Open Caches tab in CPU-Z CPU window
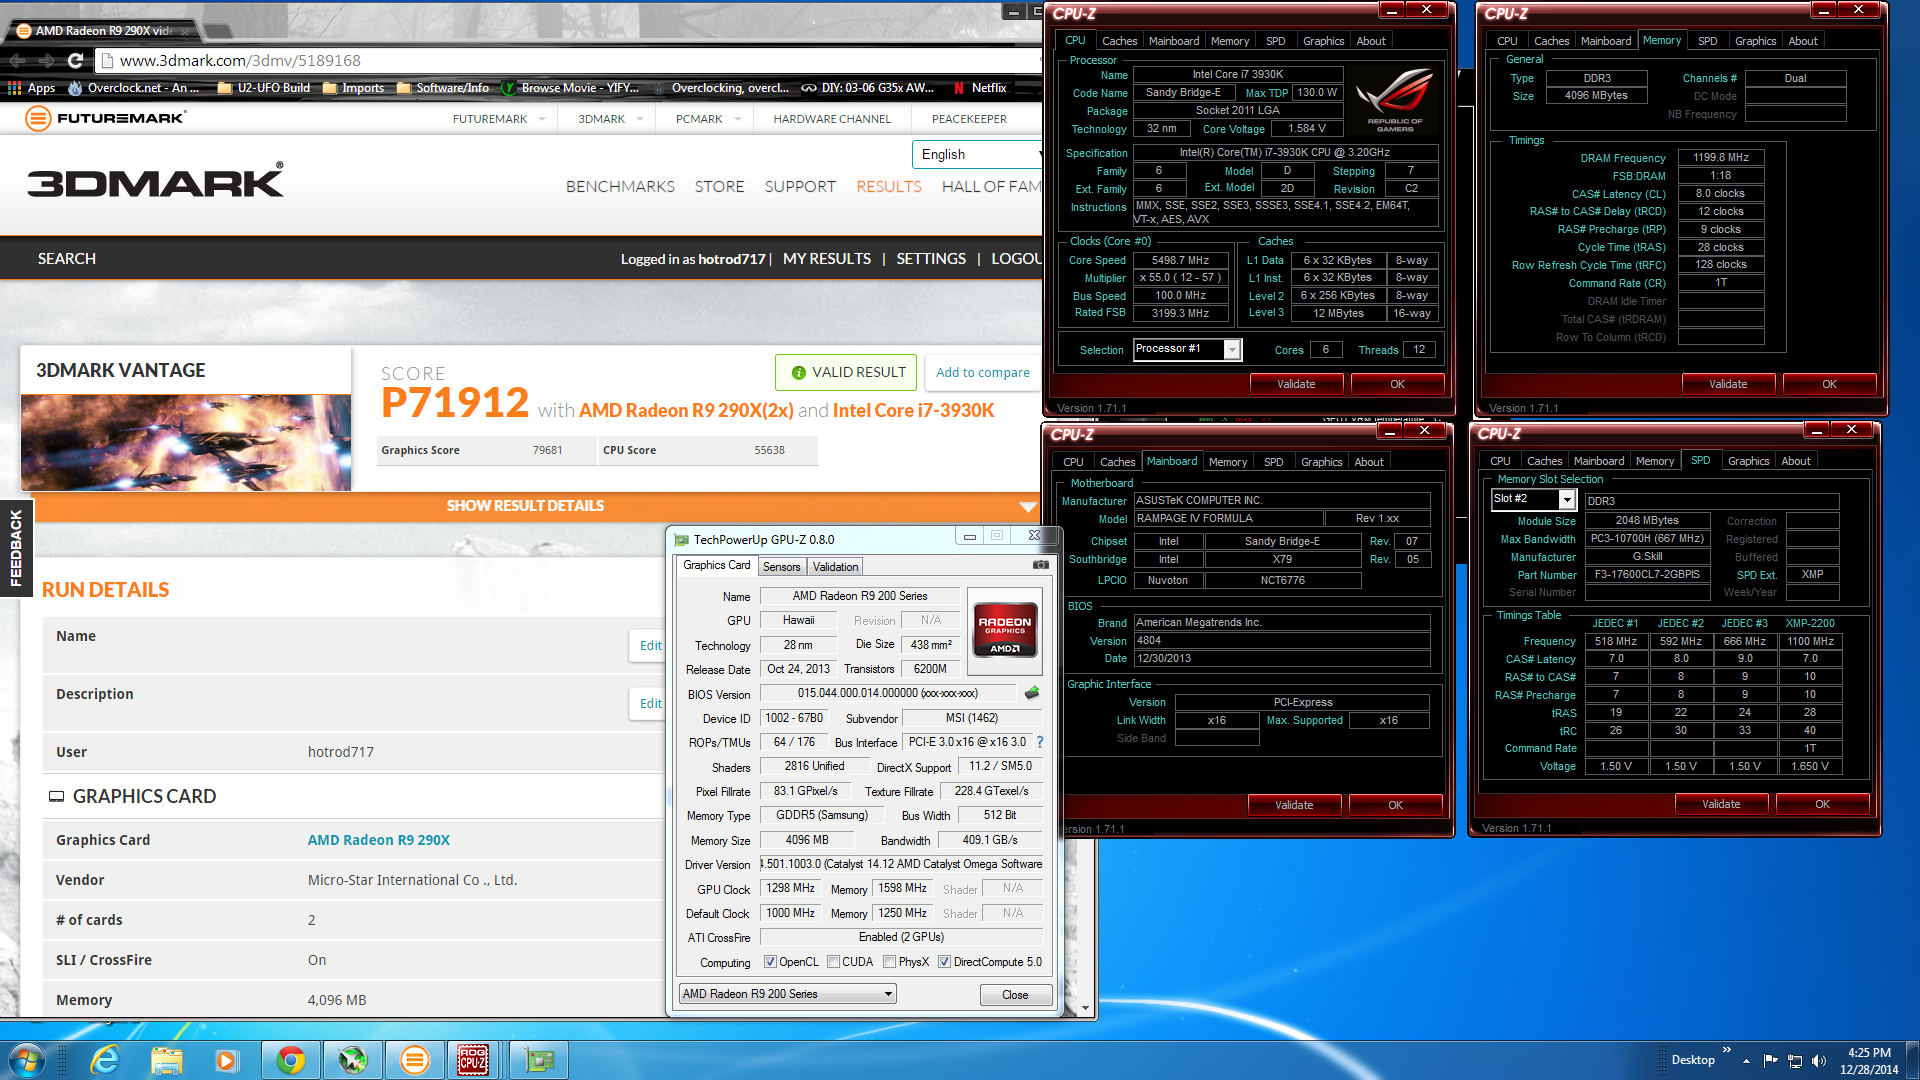This screenshot has width=1920, height=1080. click(x=1119, y=41)
